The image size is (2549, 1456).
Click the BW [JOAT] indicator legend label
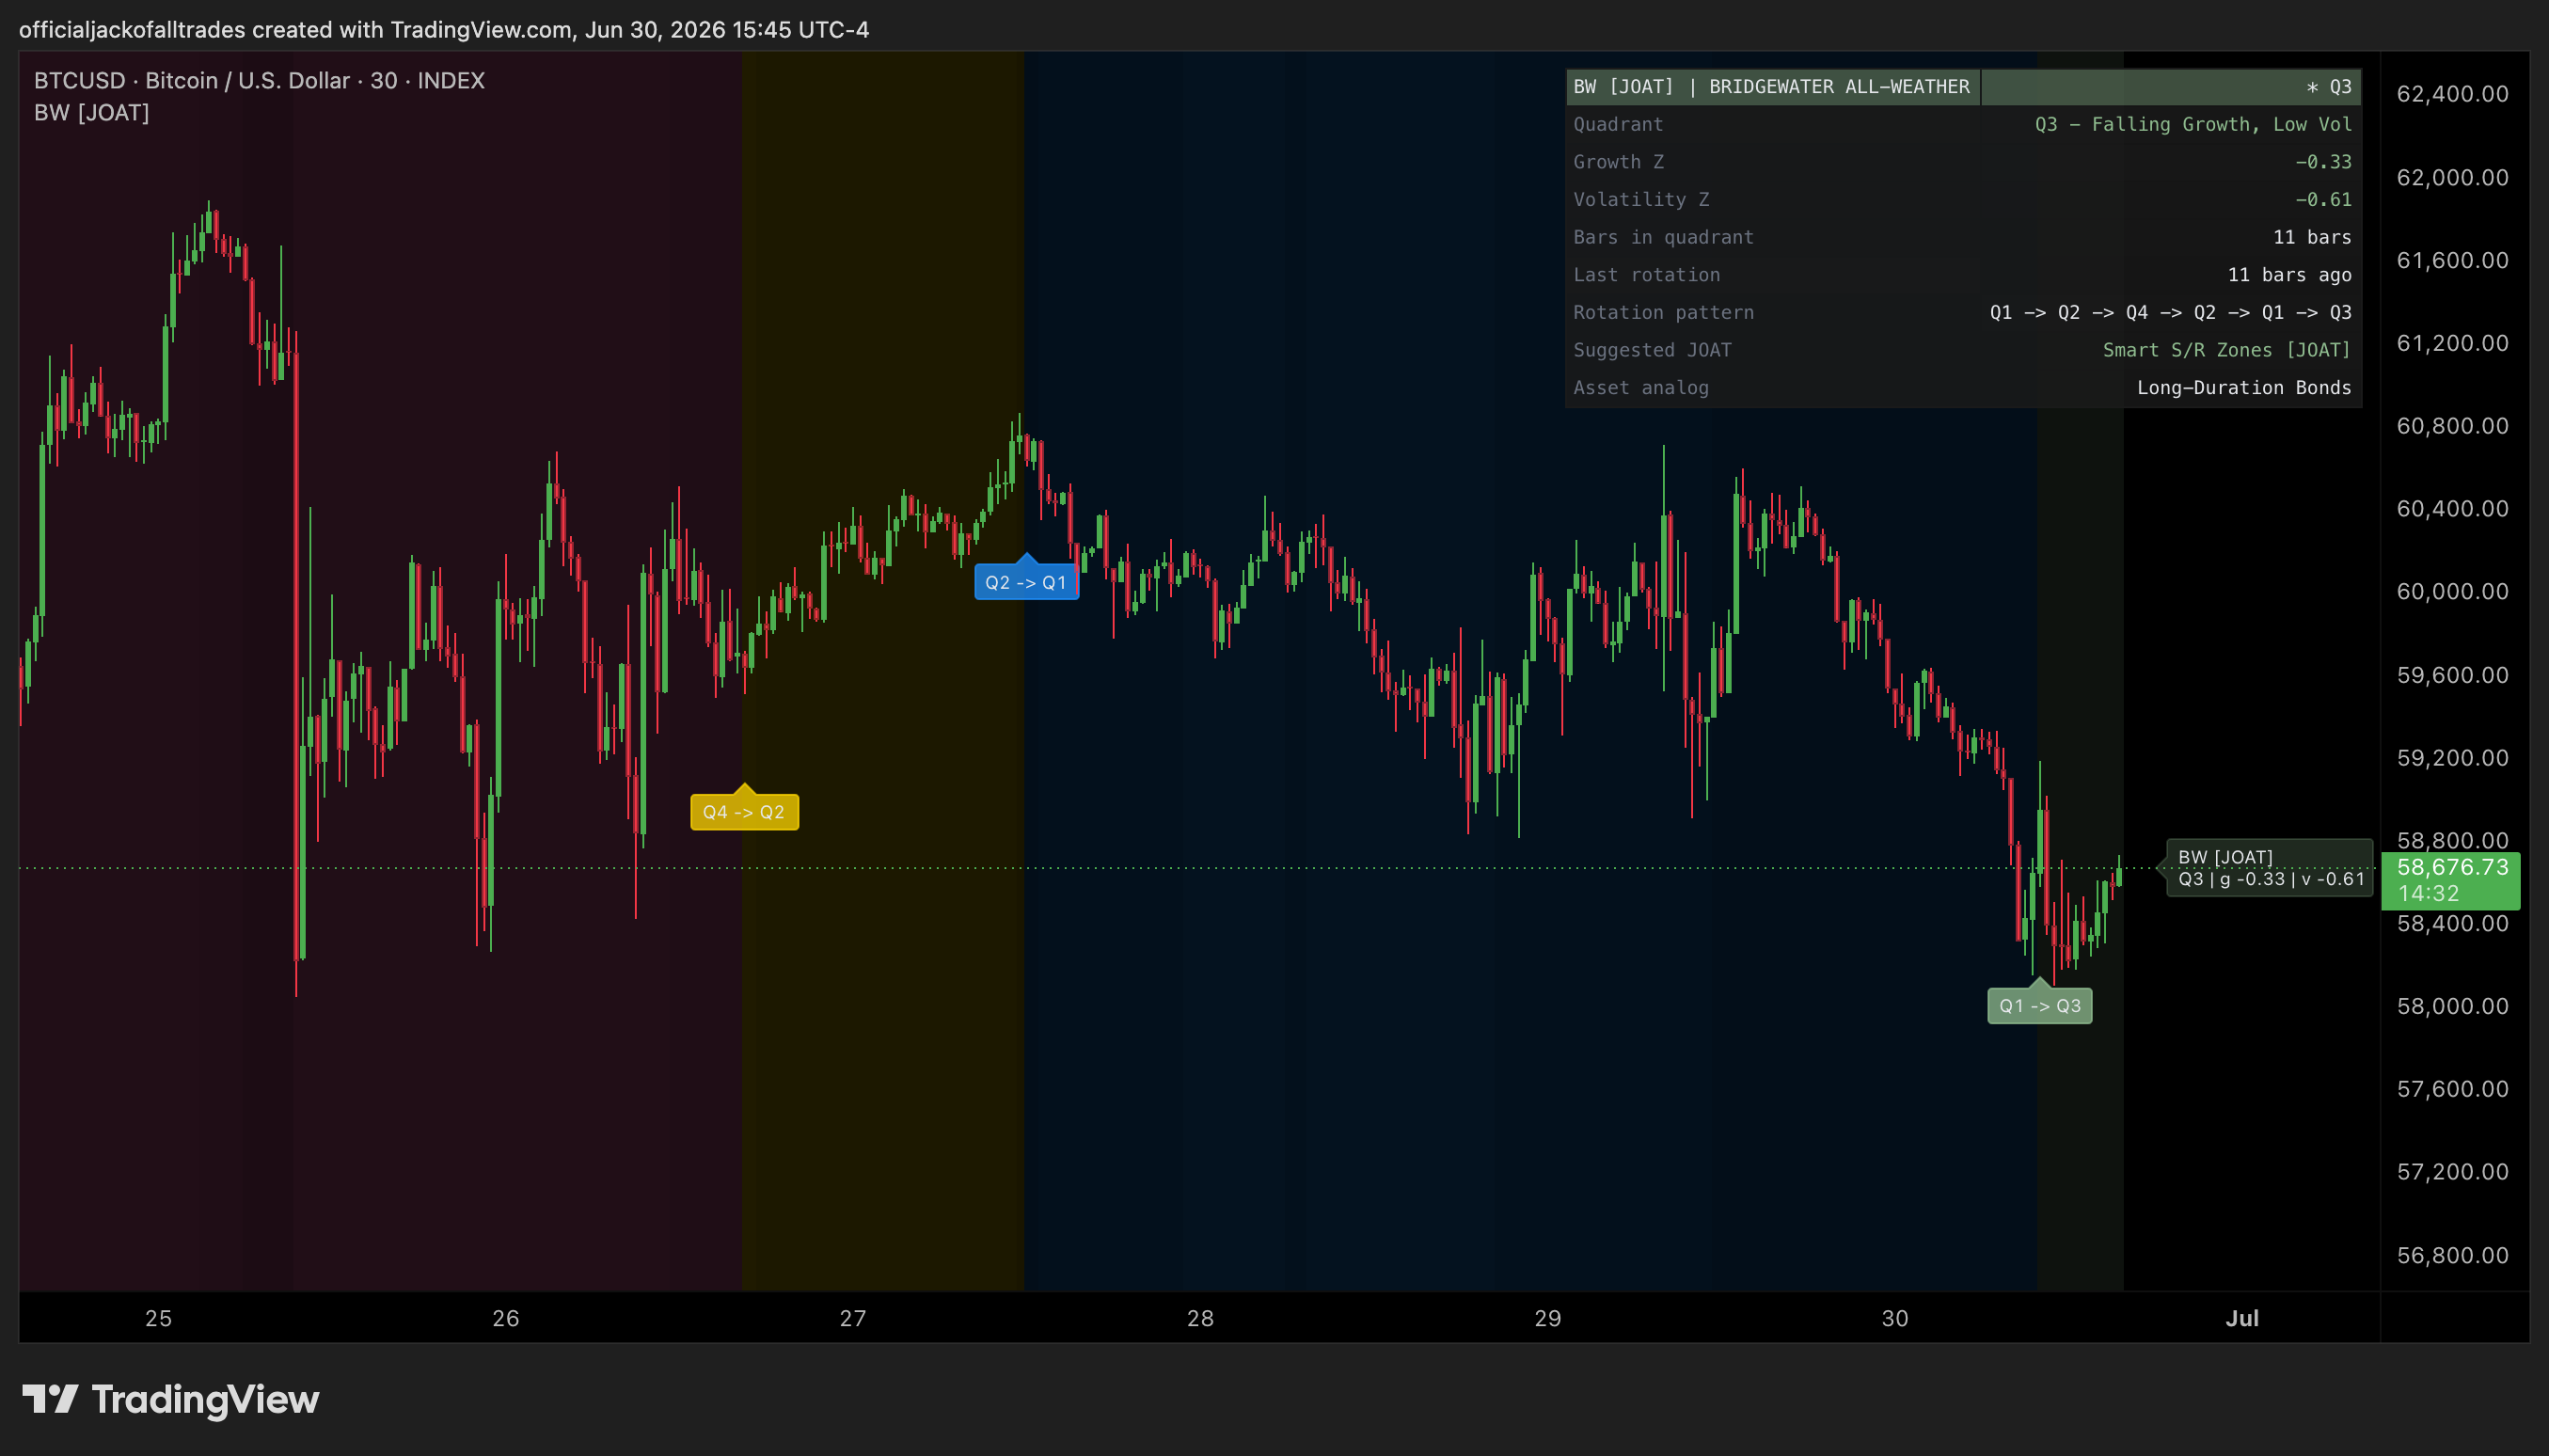(x=91, y=113)
